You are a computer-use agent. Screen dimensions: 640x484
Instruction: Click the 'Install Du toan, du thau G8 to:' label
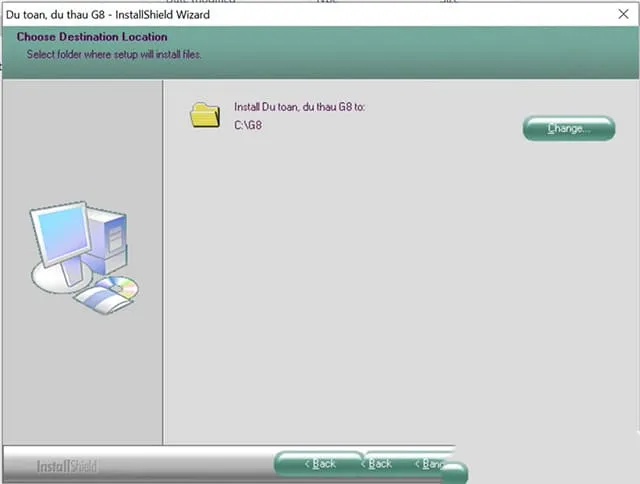point(299,107)
